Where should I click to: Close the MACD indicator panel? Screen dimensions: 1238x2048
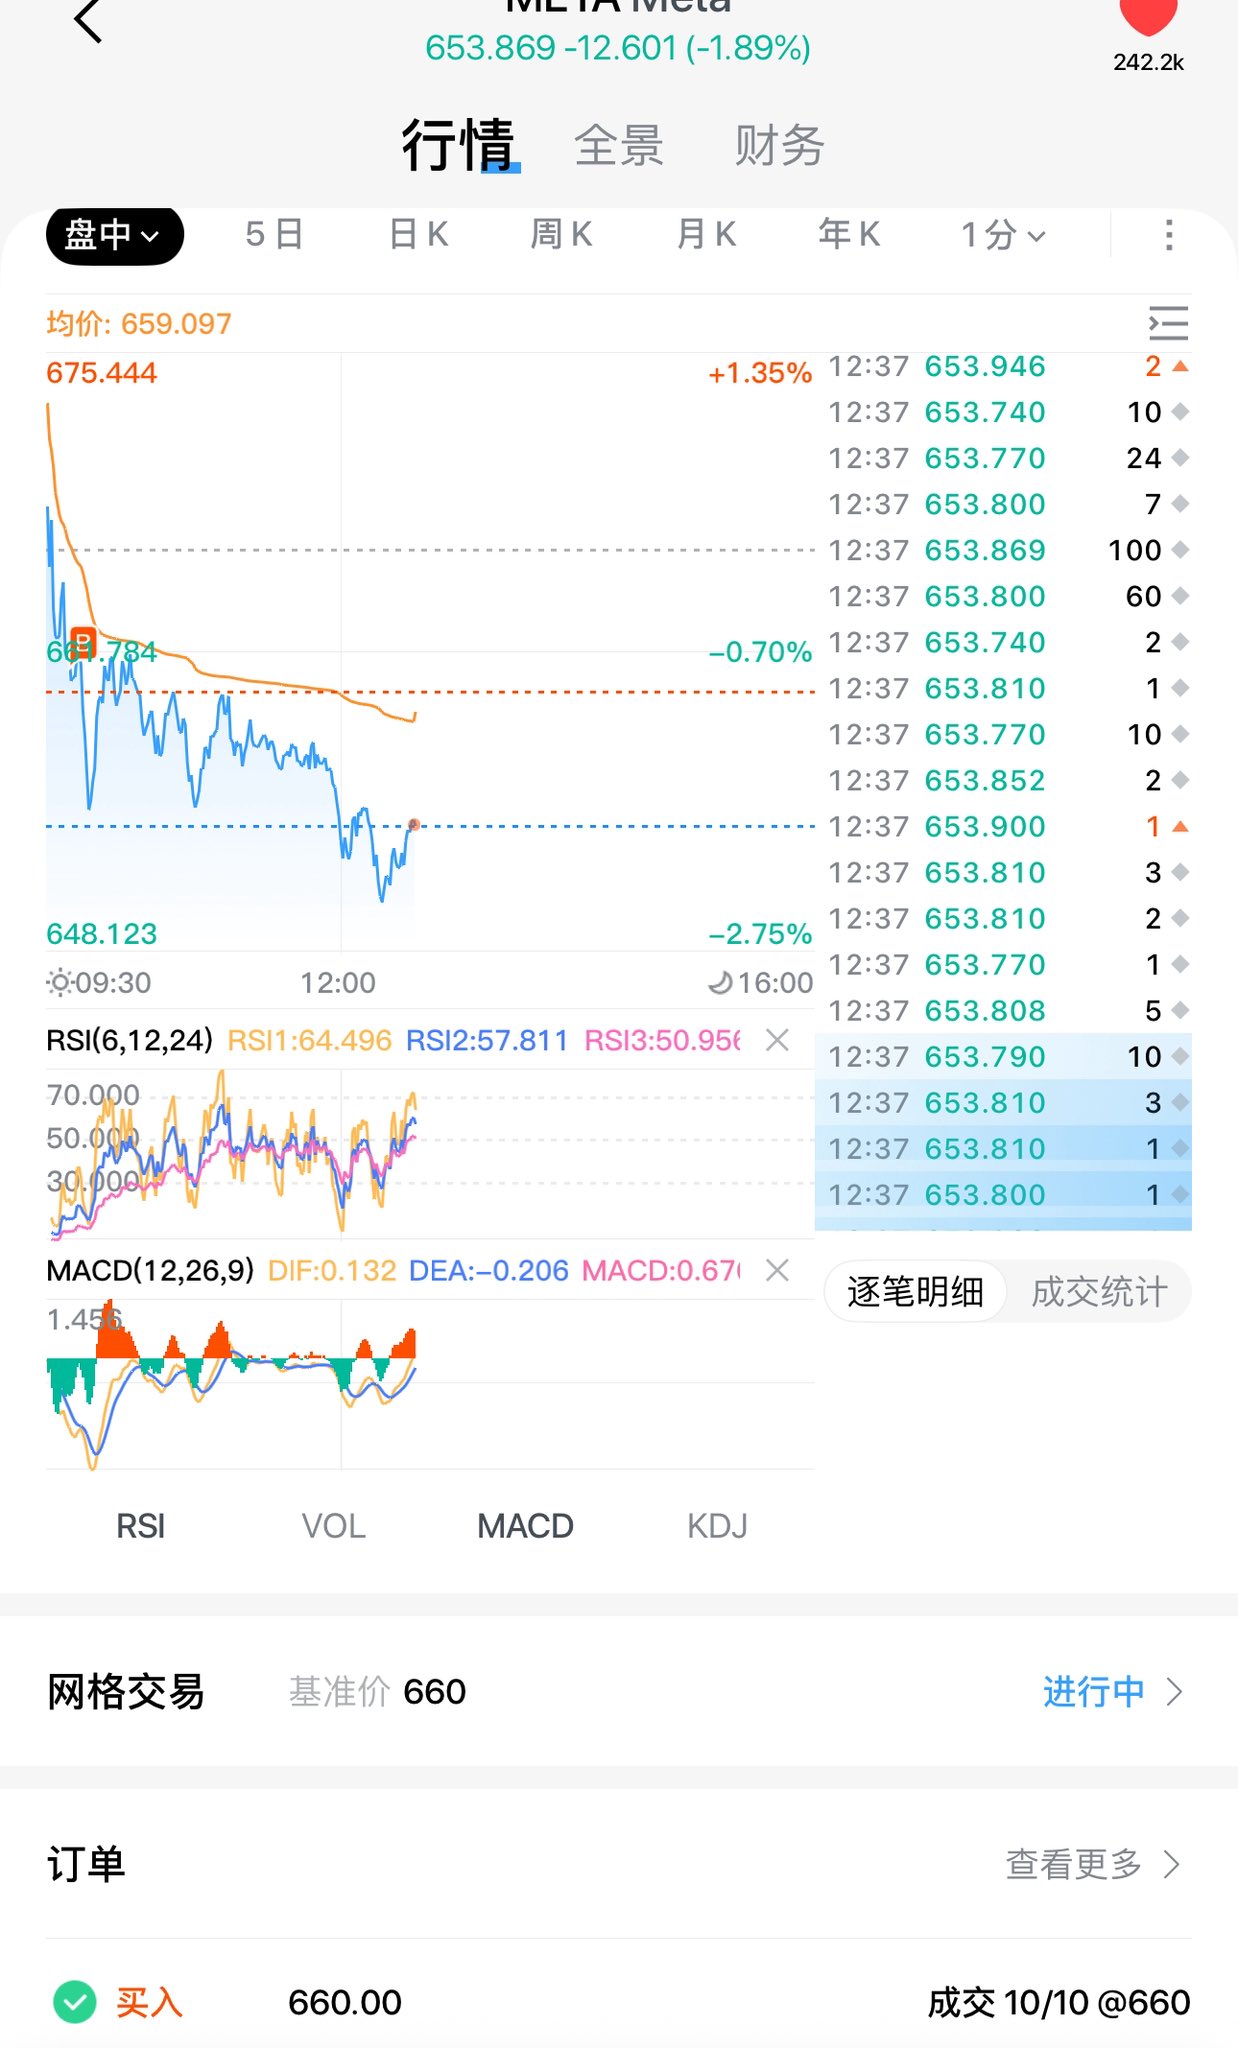pos(777,1270)
